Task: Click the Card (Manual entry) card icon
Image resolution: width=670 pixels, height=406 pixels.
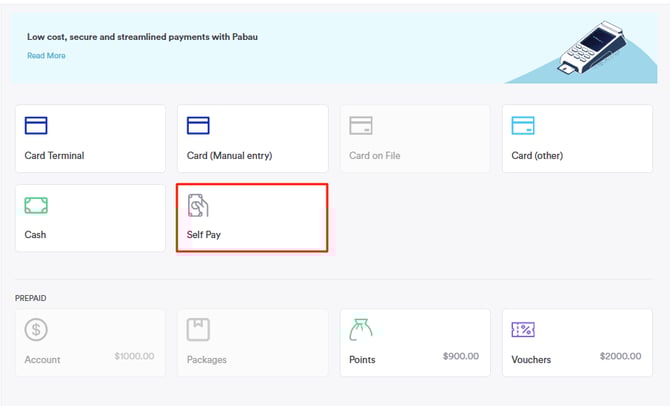Action: (x=198, y=126)
